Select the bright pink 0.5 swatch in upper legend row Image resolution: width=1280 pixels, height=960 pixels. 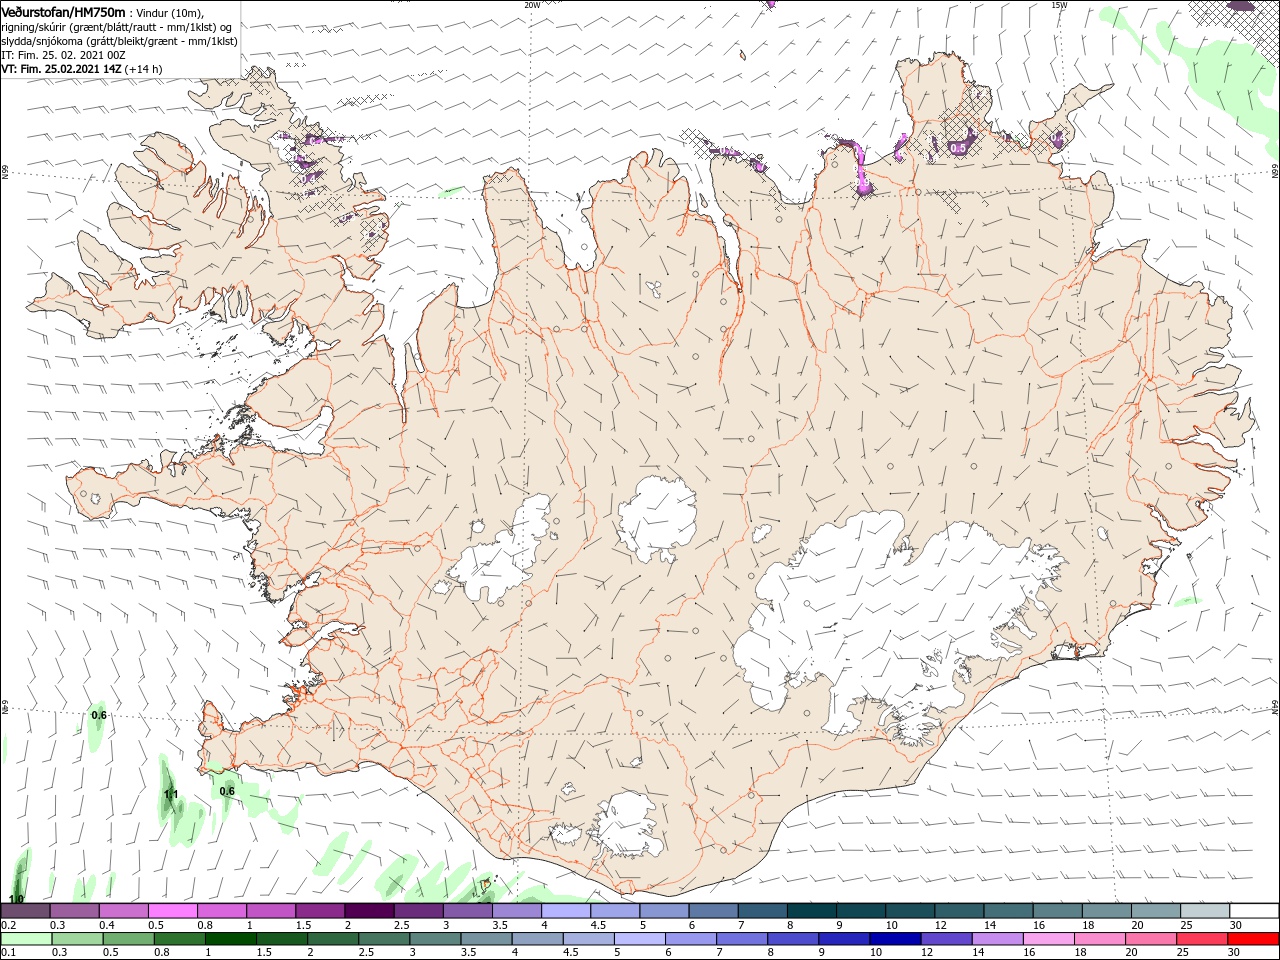click(x=172, y=911)
